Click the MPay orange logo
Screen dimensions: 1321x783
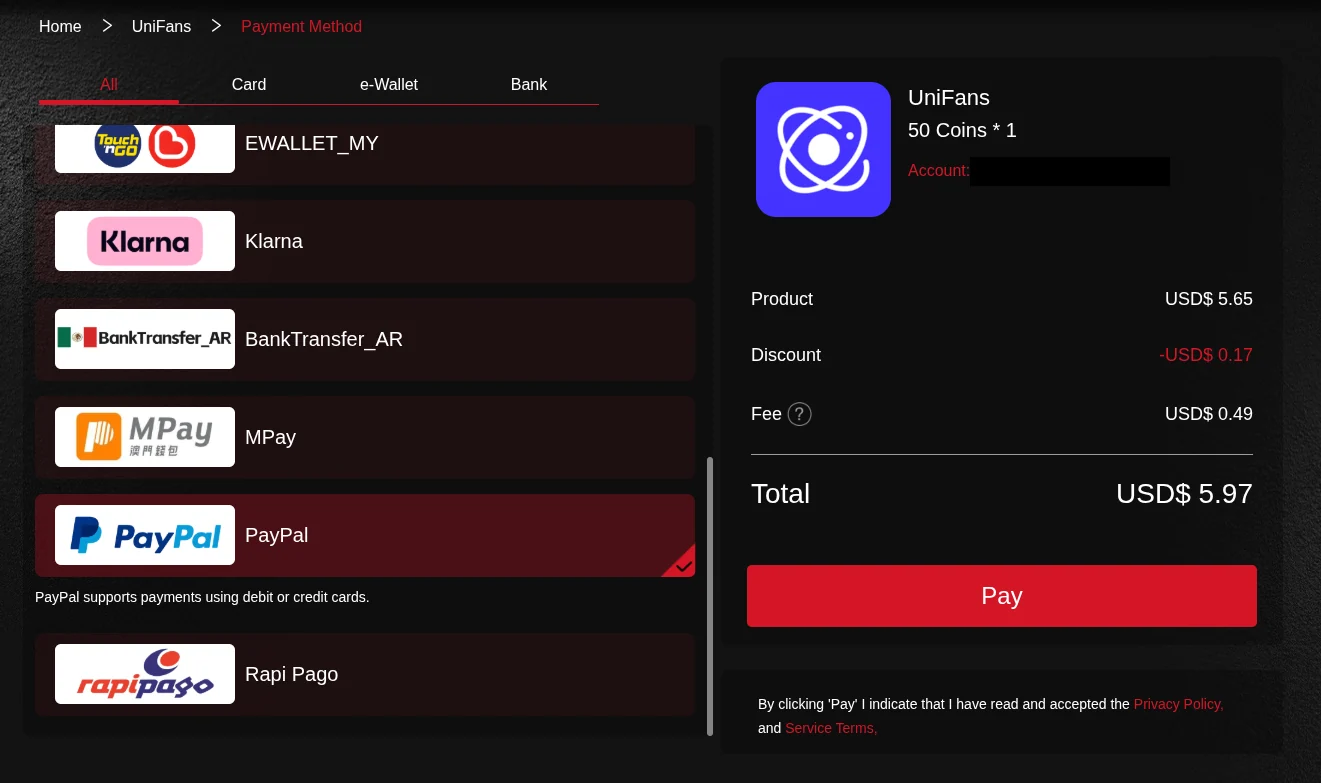point(145,437)
